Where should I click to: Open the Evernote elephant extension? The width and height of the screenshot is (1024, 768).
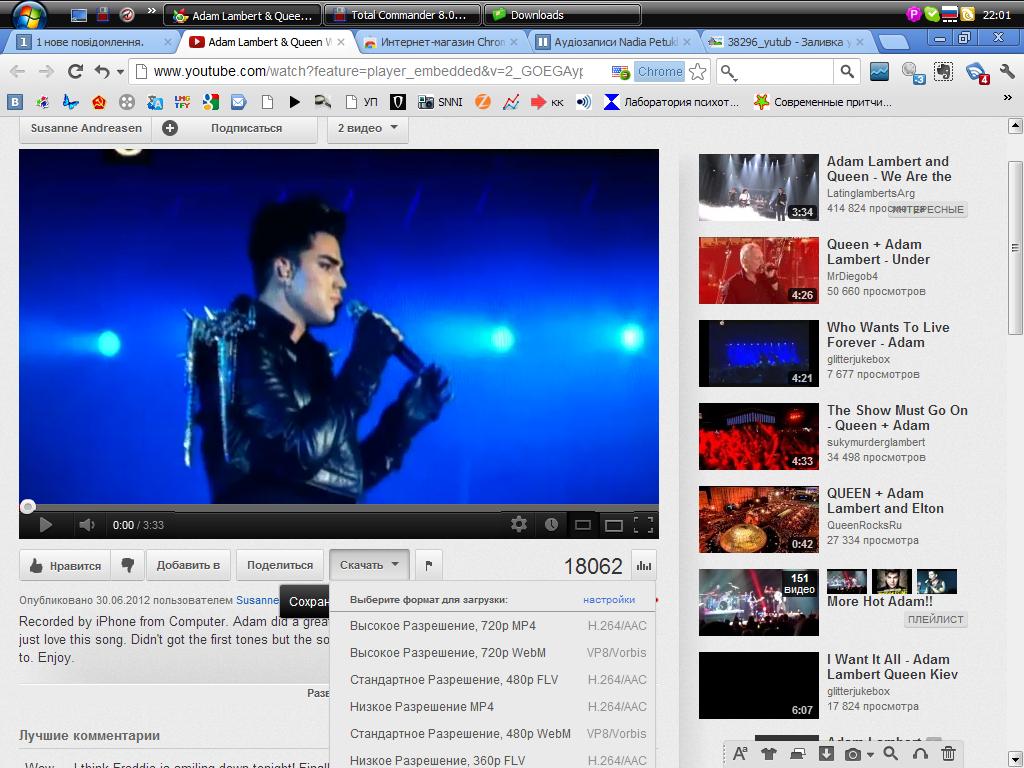943,71
